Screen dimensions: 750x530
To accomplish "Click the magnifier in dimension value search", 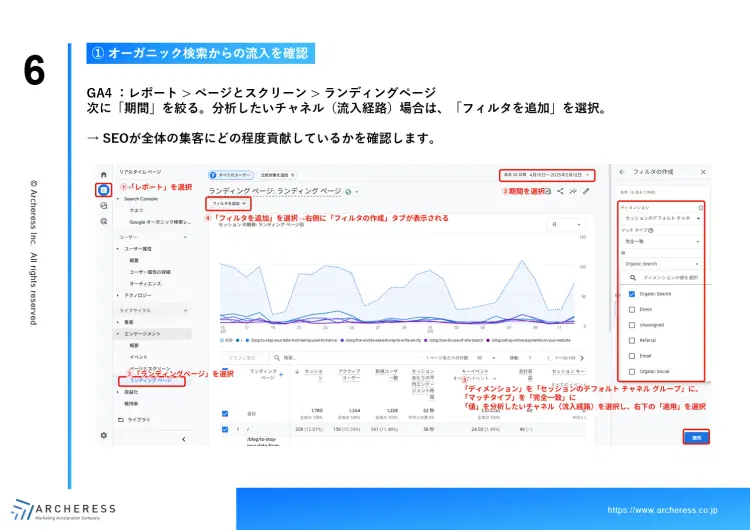I will click(633, 278).
